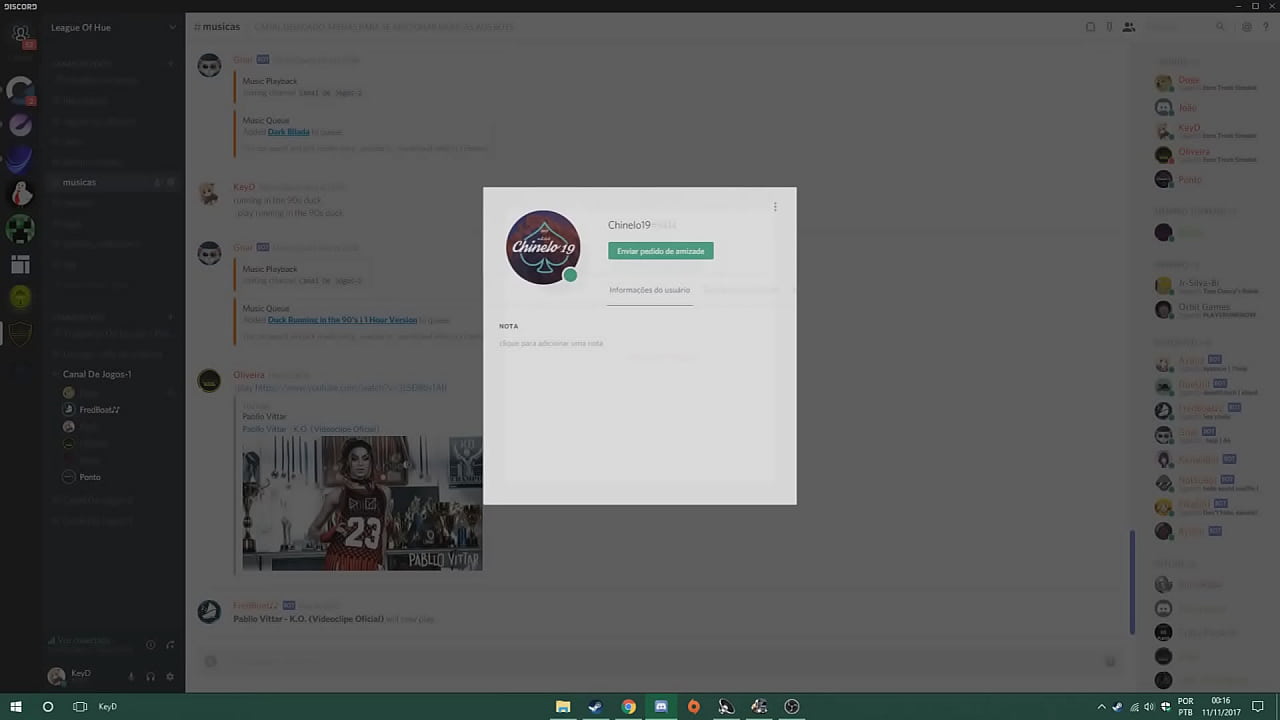Open User Settings with the gear icon
This screenshot has height=720, width=1280.
click(170, 677)
